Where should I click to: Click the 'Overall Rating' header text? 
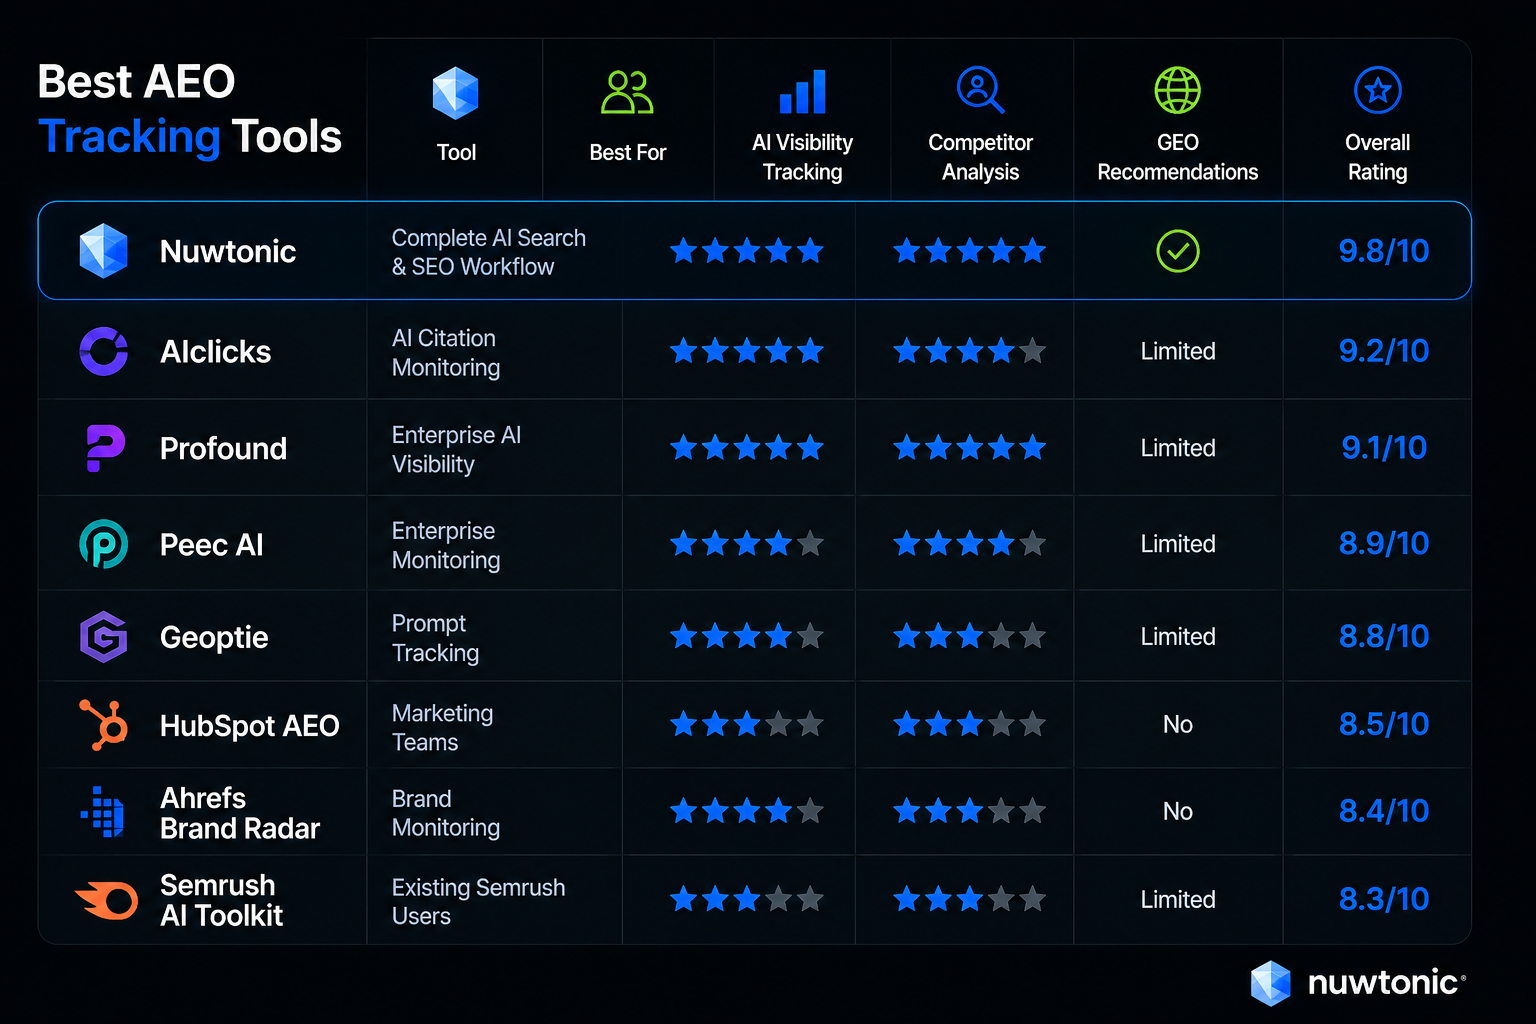(1378, 157)
